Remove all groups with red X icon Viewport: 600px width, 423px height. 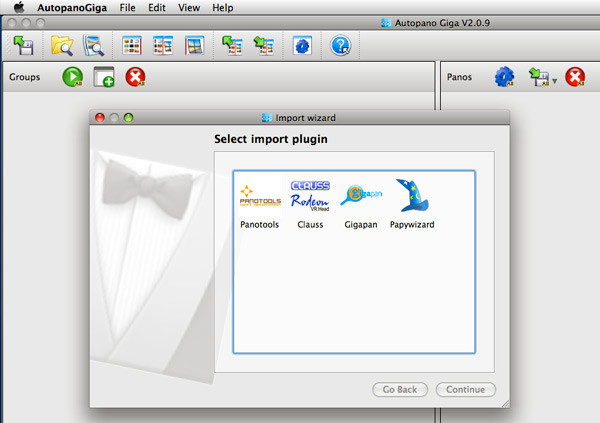(135, 77)
